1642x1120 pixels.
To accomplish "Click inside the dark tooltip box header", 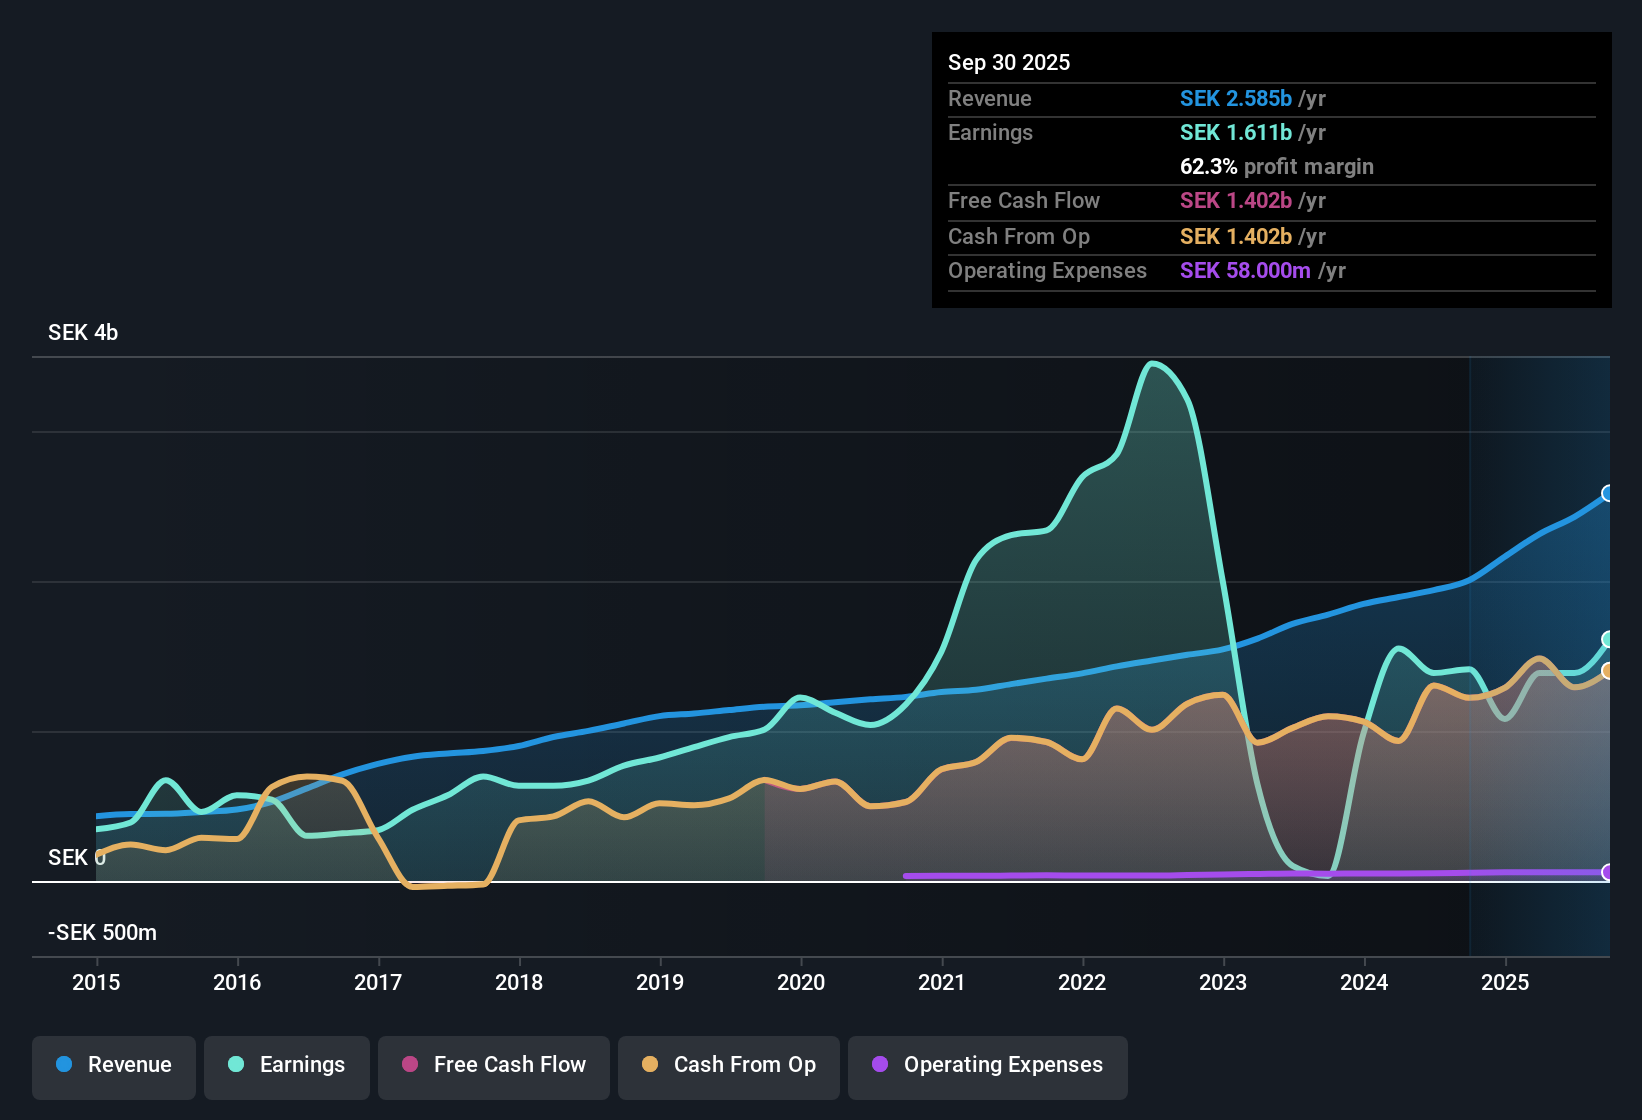I will 1009,62.
